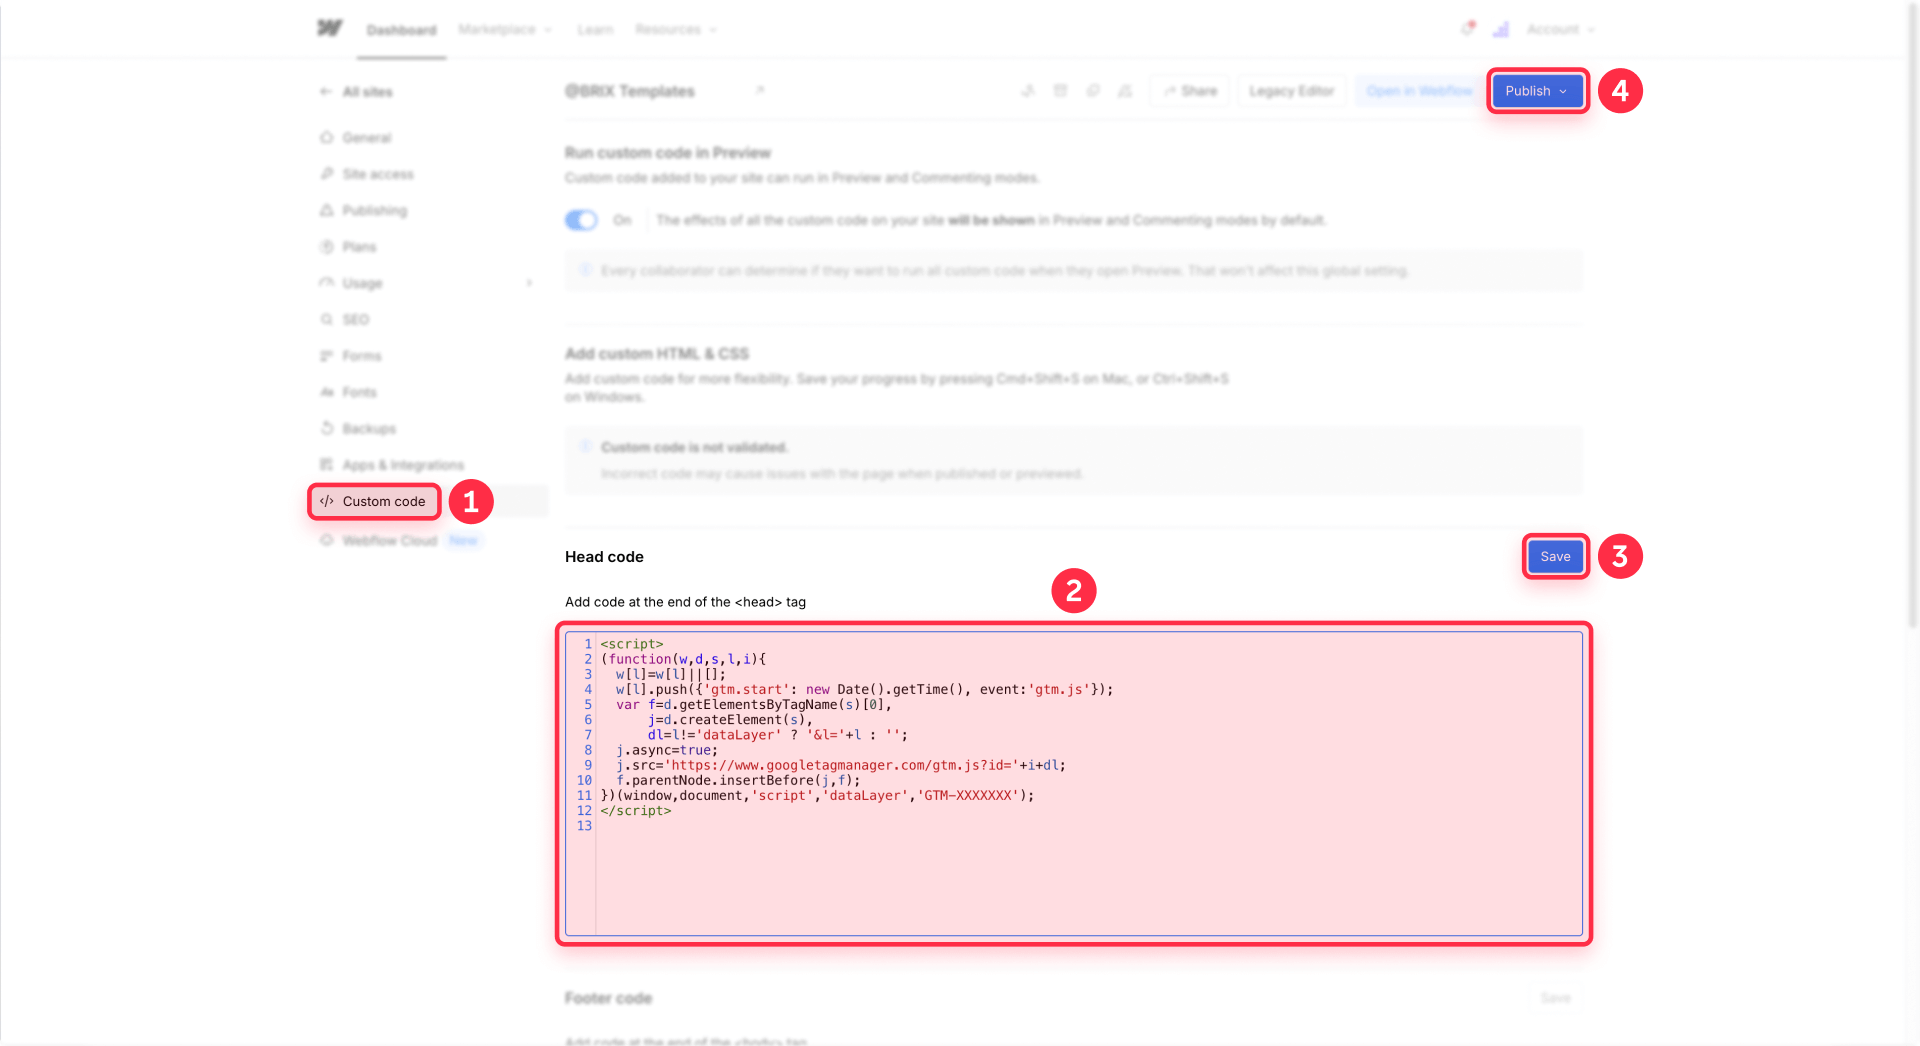Screen dimensions: 1920x1046
Task: Open the Legacy Editor
Action: click(1290, 90)
